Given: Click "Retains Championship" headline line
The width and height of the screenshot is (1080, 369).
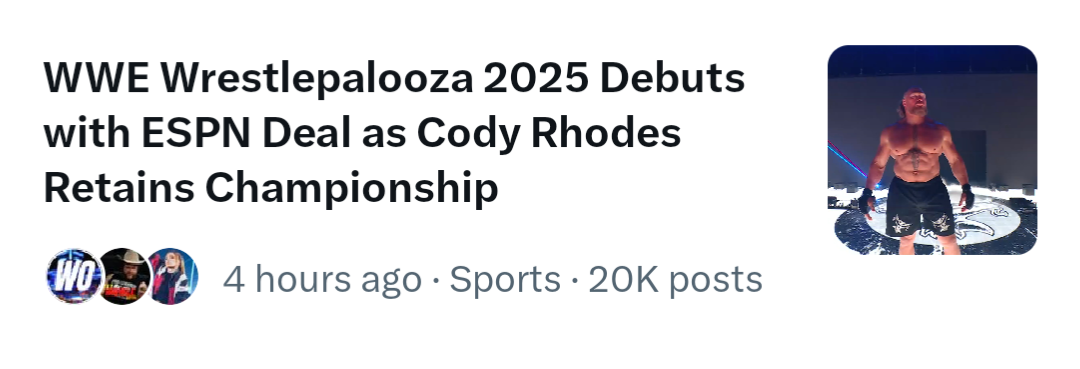Looking at the screenshot, I should 271,187.
